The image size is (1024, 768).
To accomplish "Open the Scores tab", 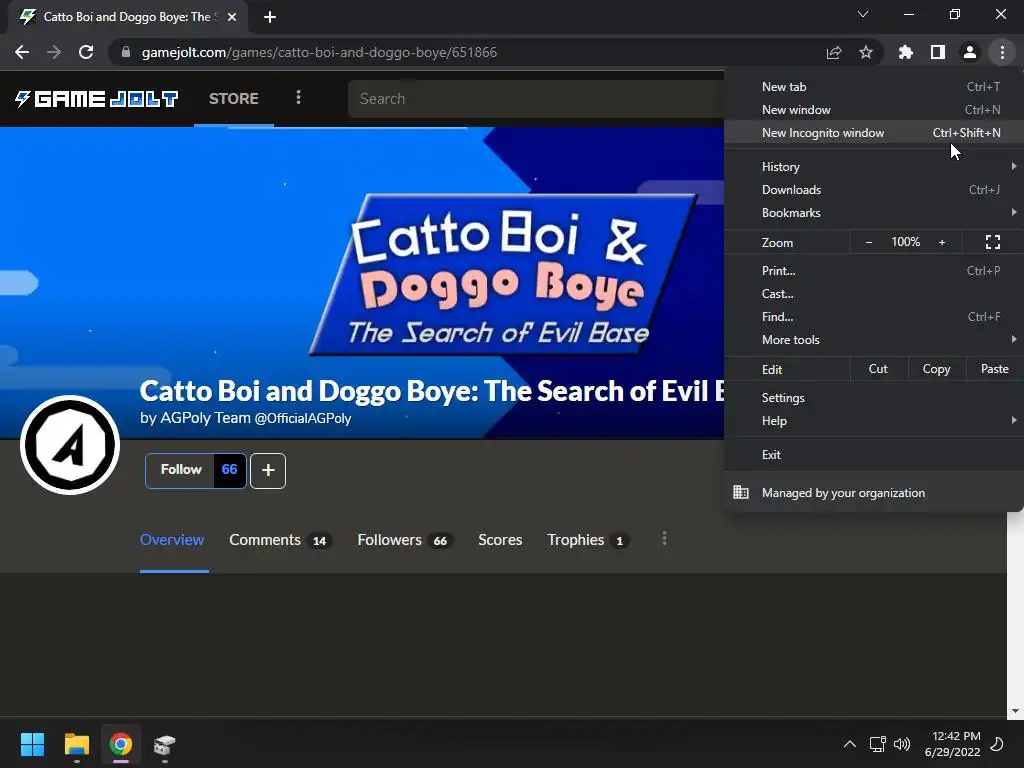I will (x=500, y=540).
